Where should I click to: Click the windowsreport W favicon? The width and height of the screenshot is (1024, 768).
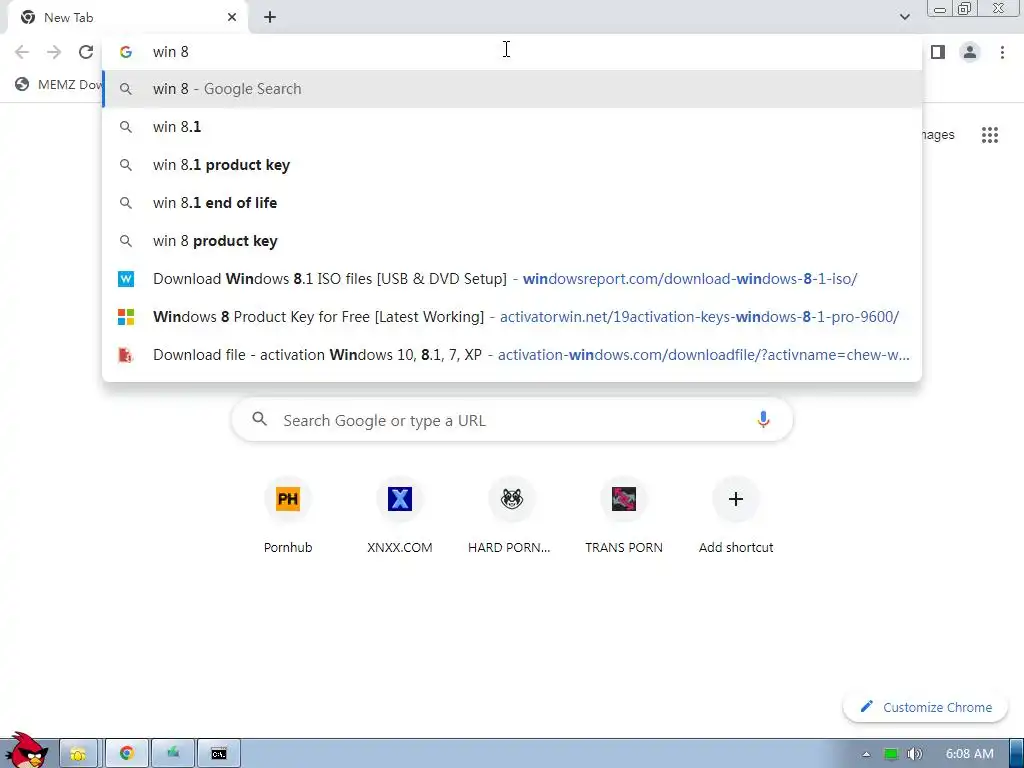126,279
